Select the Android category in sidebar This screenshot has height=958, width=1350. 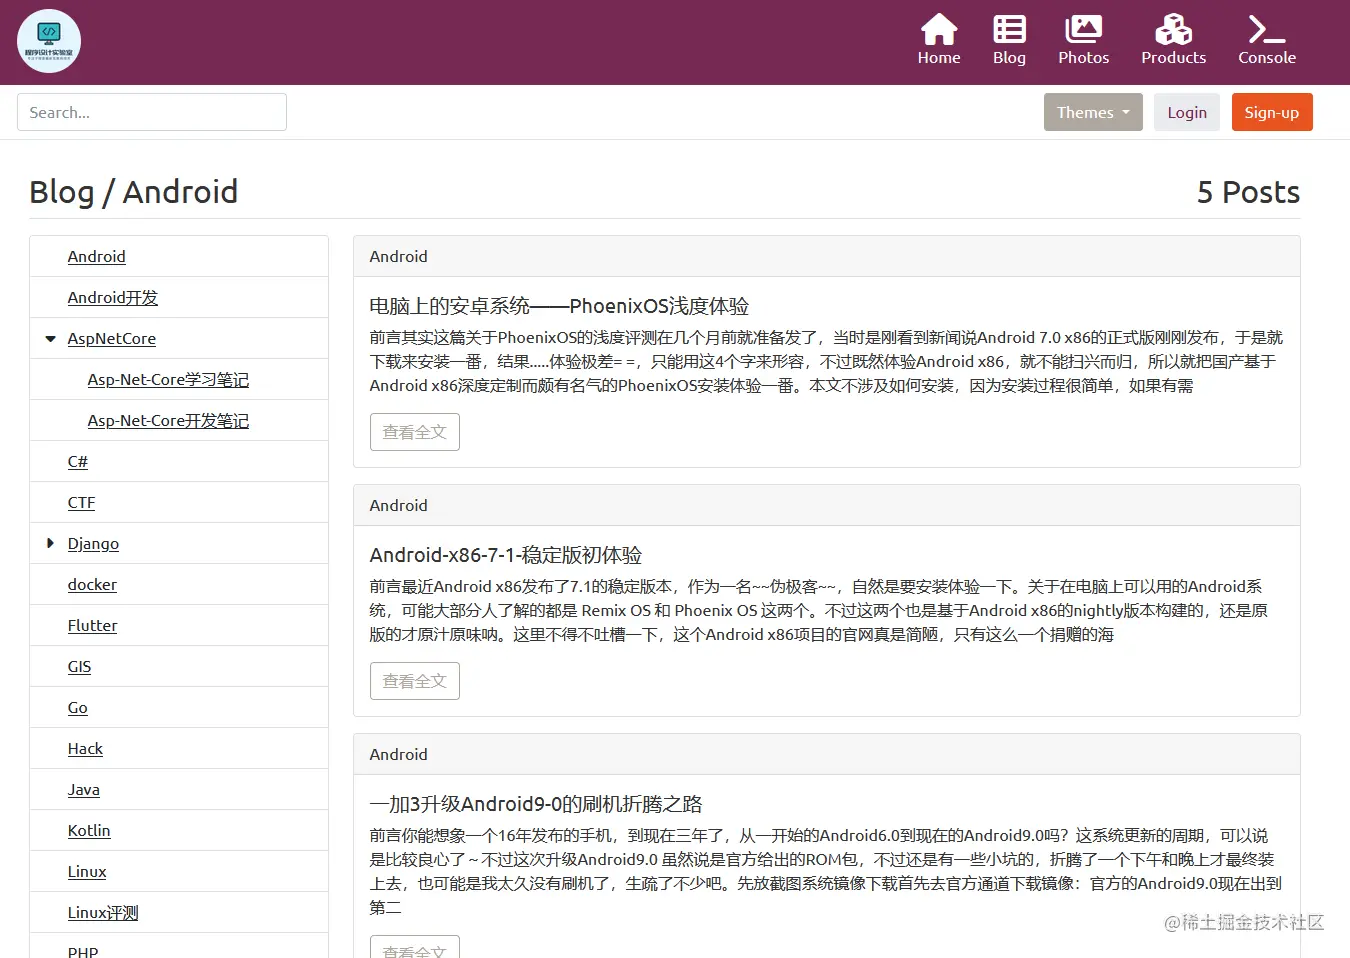click(x=96, y=256)
